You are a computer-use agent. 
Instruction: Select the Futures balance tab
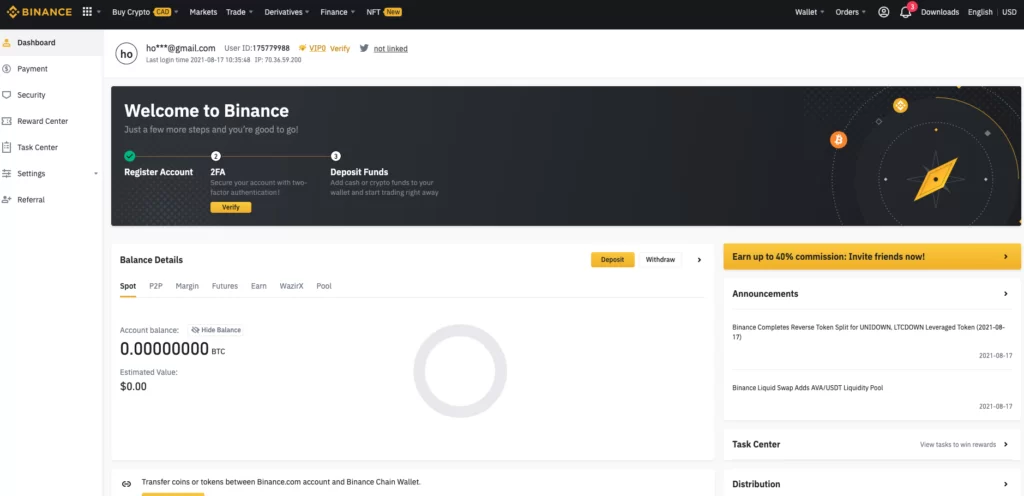(x=225, y=286)
